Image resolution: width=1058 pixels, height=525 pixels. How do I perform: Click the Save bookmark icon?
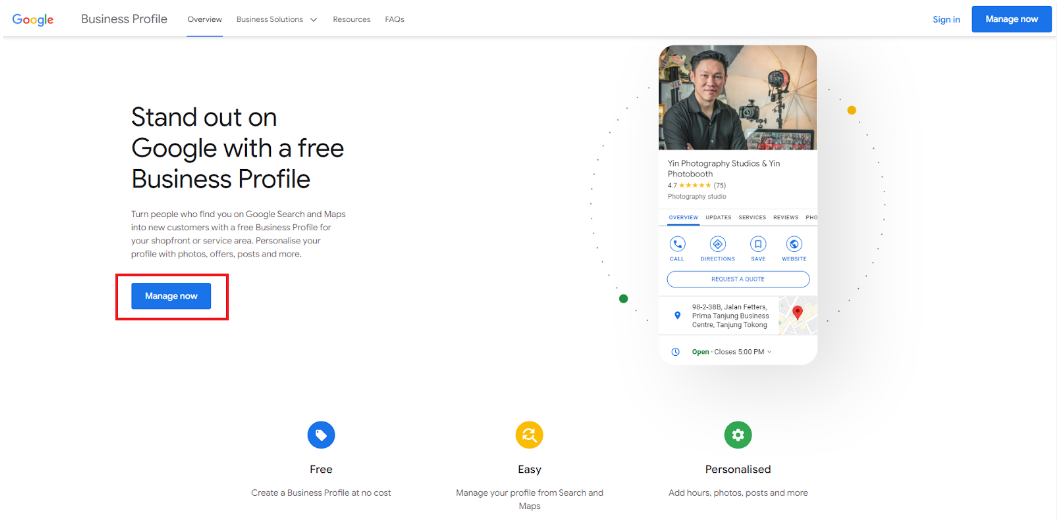(x=758, y=244)
